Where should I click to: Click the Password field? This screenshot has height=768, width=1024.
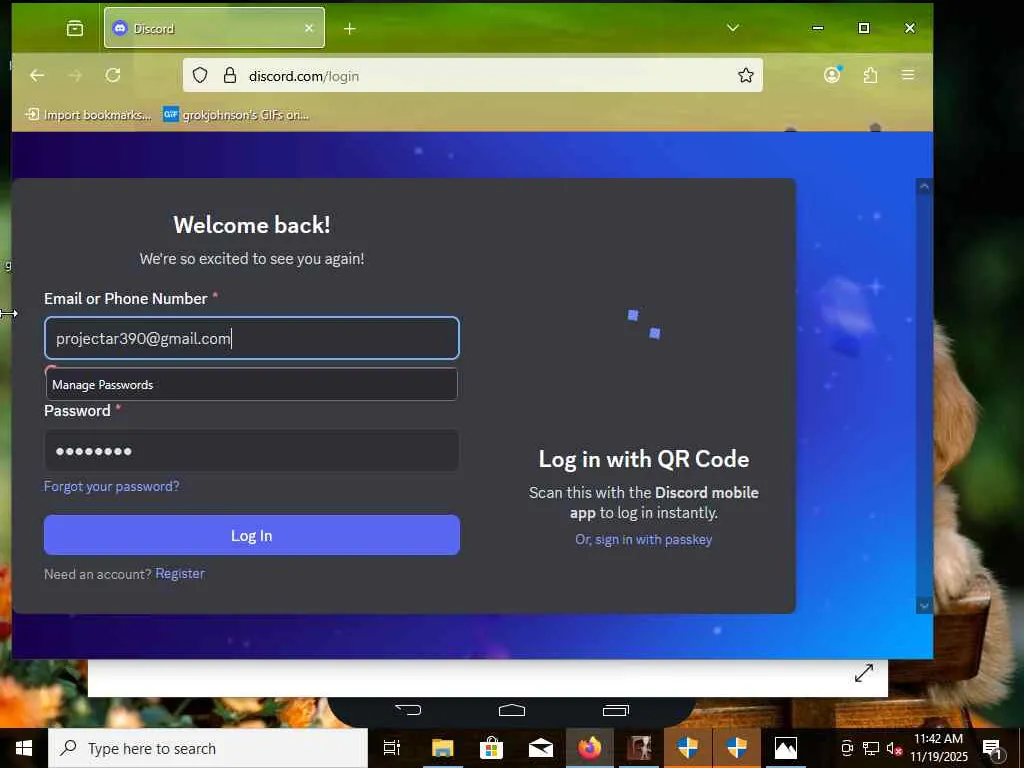[251, 451]
